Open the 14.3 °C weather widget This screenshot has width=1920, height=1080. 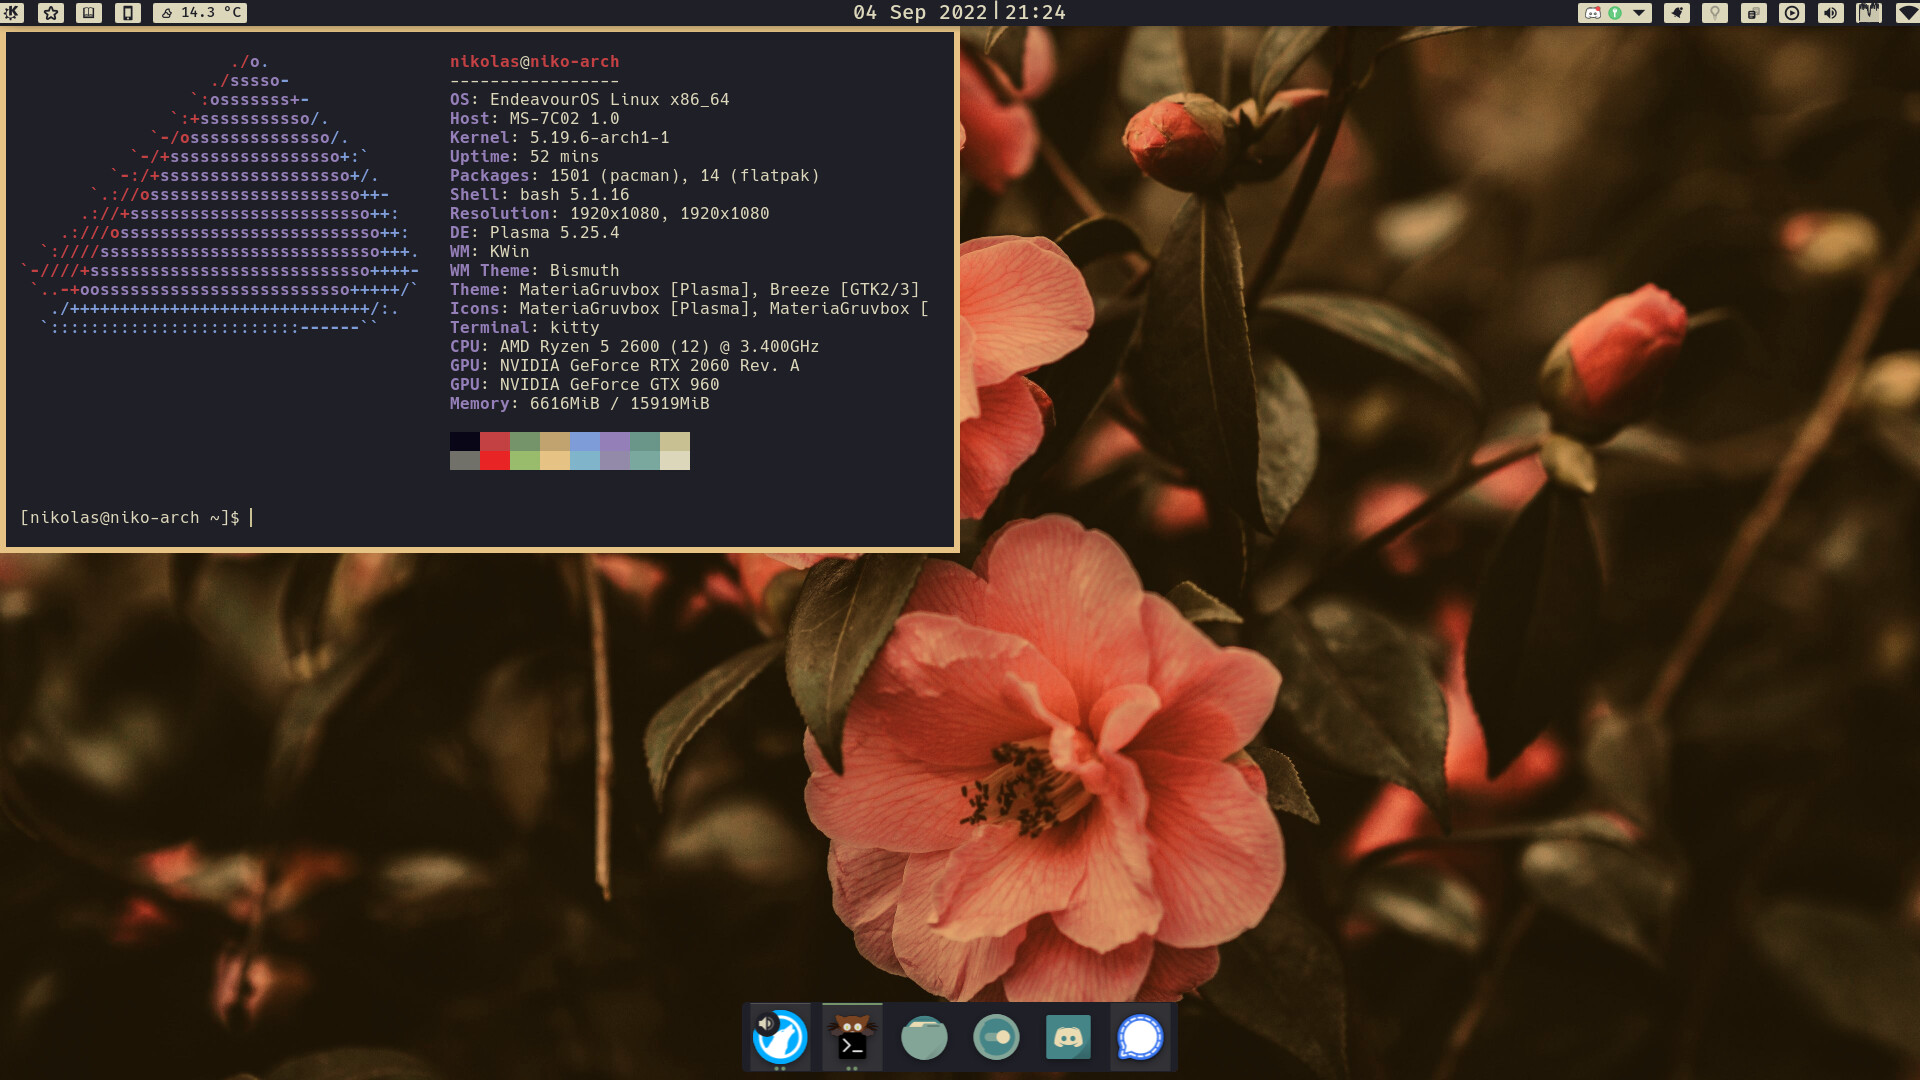click(x=200, y=13)
